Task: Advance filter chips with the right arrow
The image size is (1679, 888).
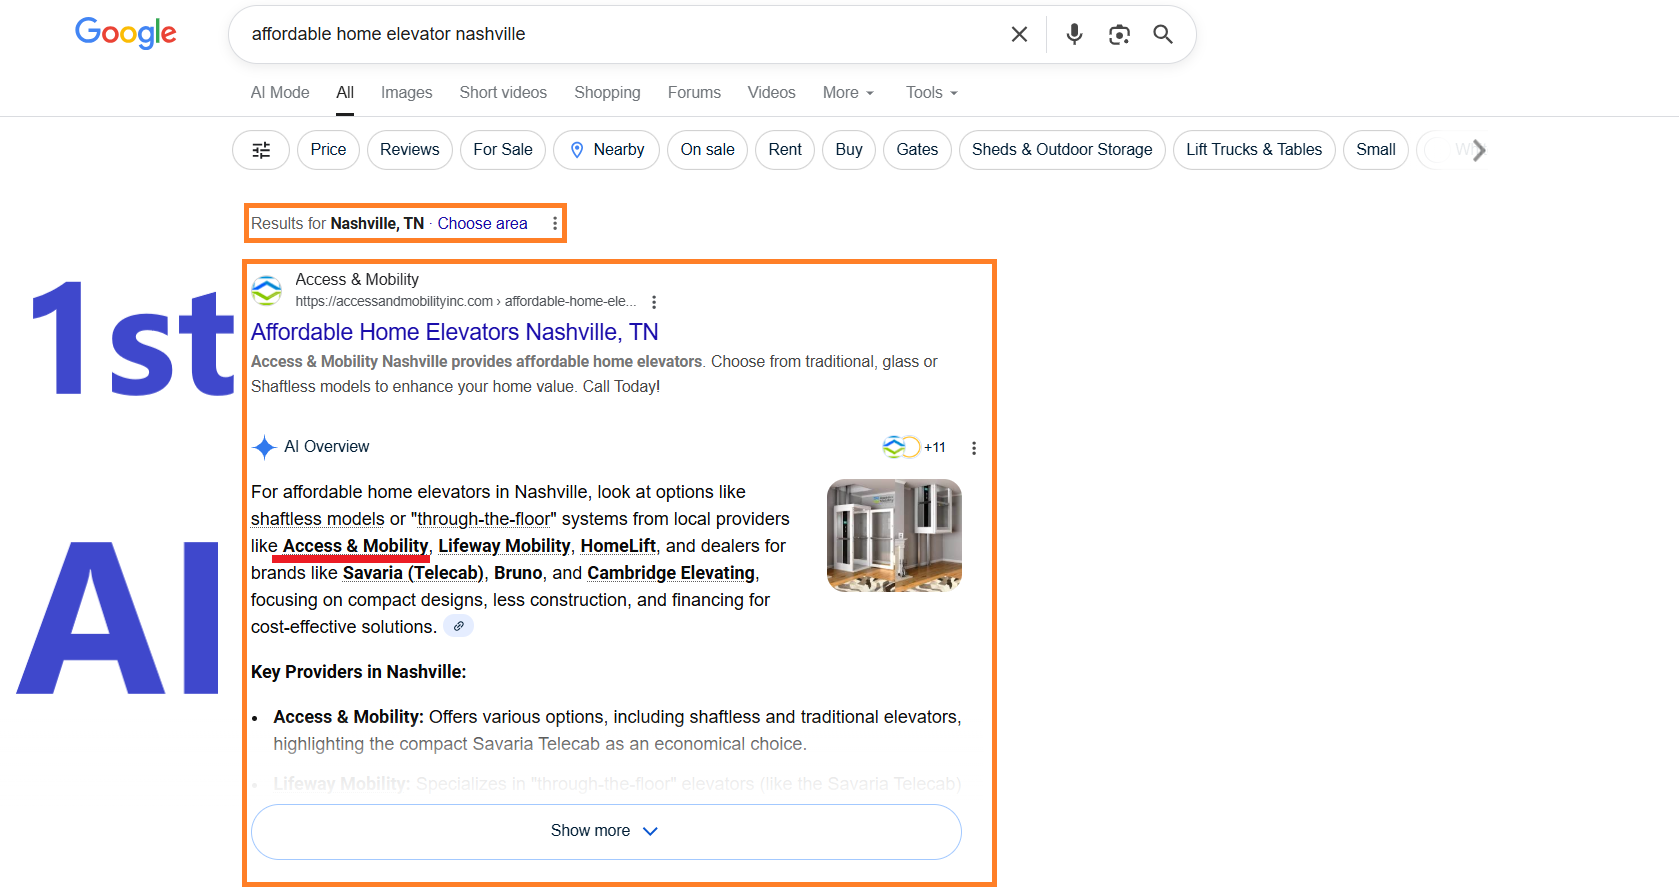Action: pos(1479,150)
